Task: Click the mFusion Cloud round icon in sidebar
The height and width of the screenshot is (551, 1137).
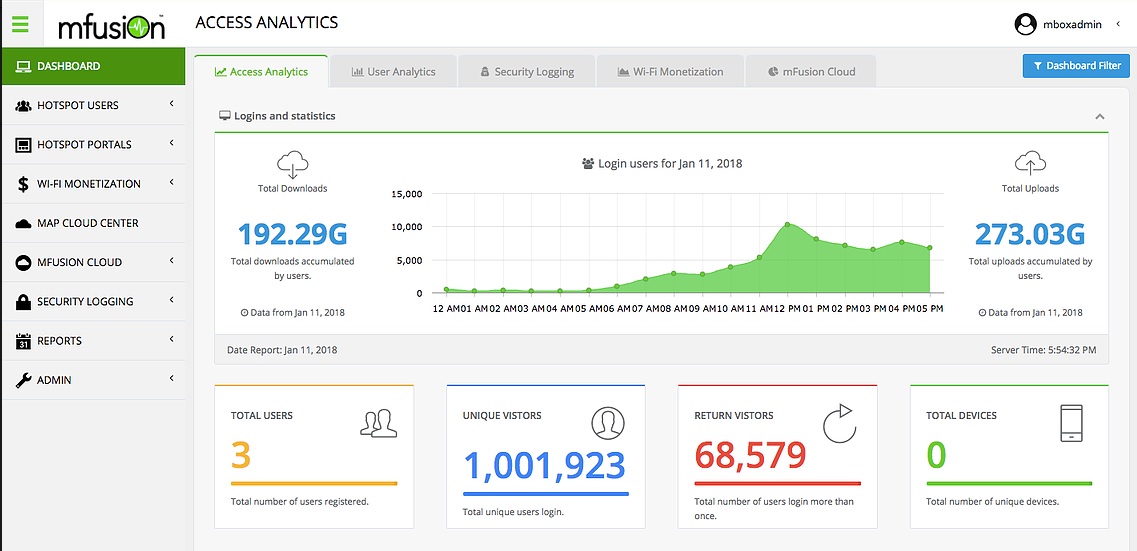Action: pos(23,262)
